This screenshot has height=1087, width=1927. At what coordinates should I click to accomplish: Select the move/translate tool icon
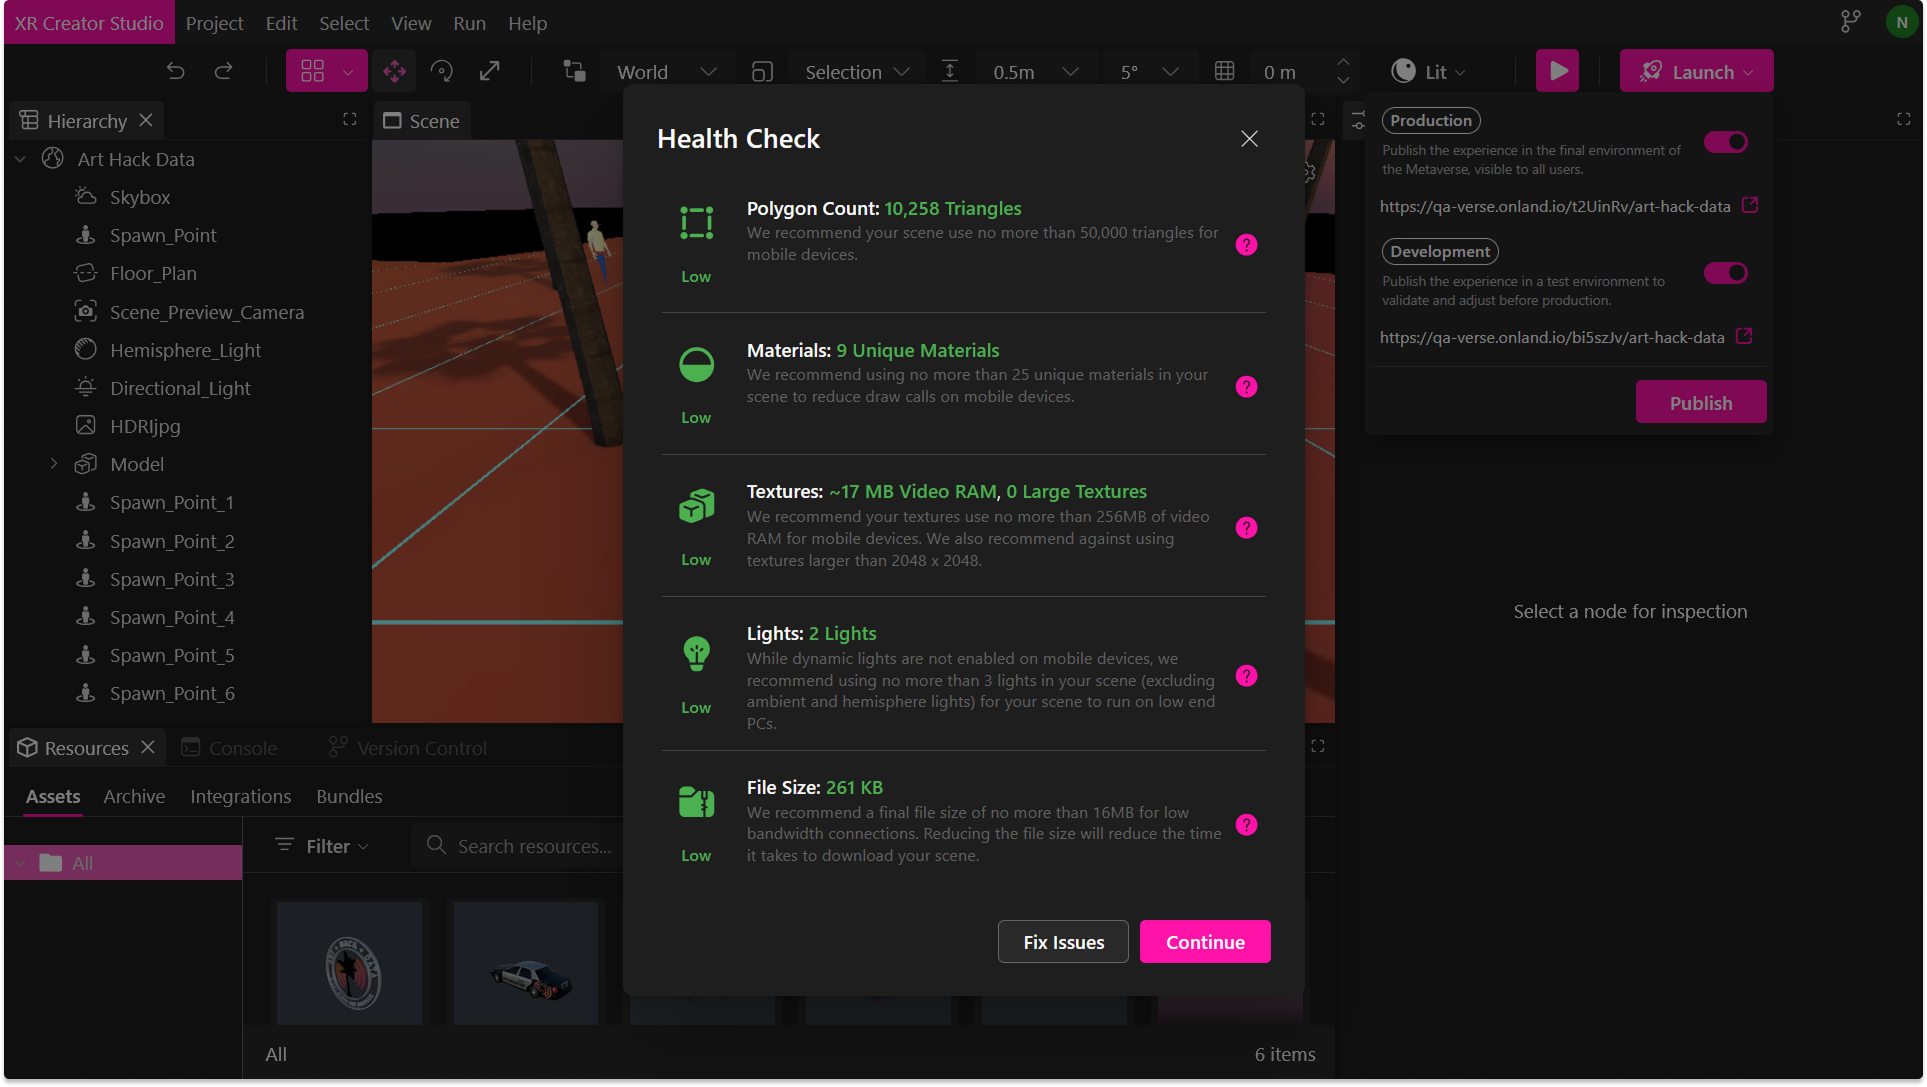394,71
